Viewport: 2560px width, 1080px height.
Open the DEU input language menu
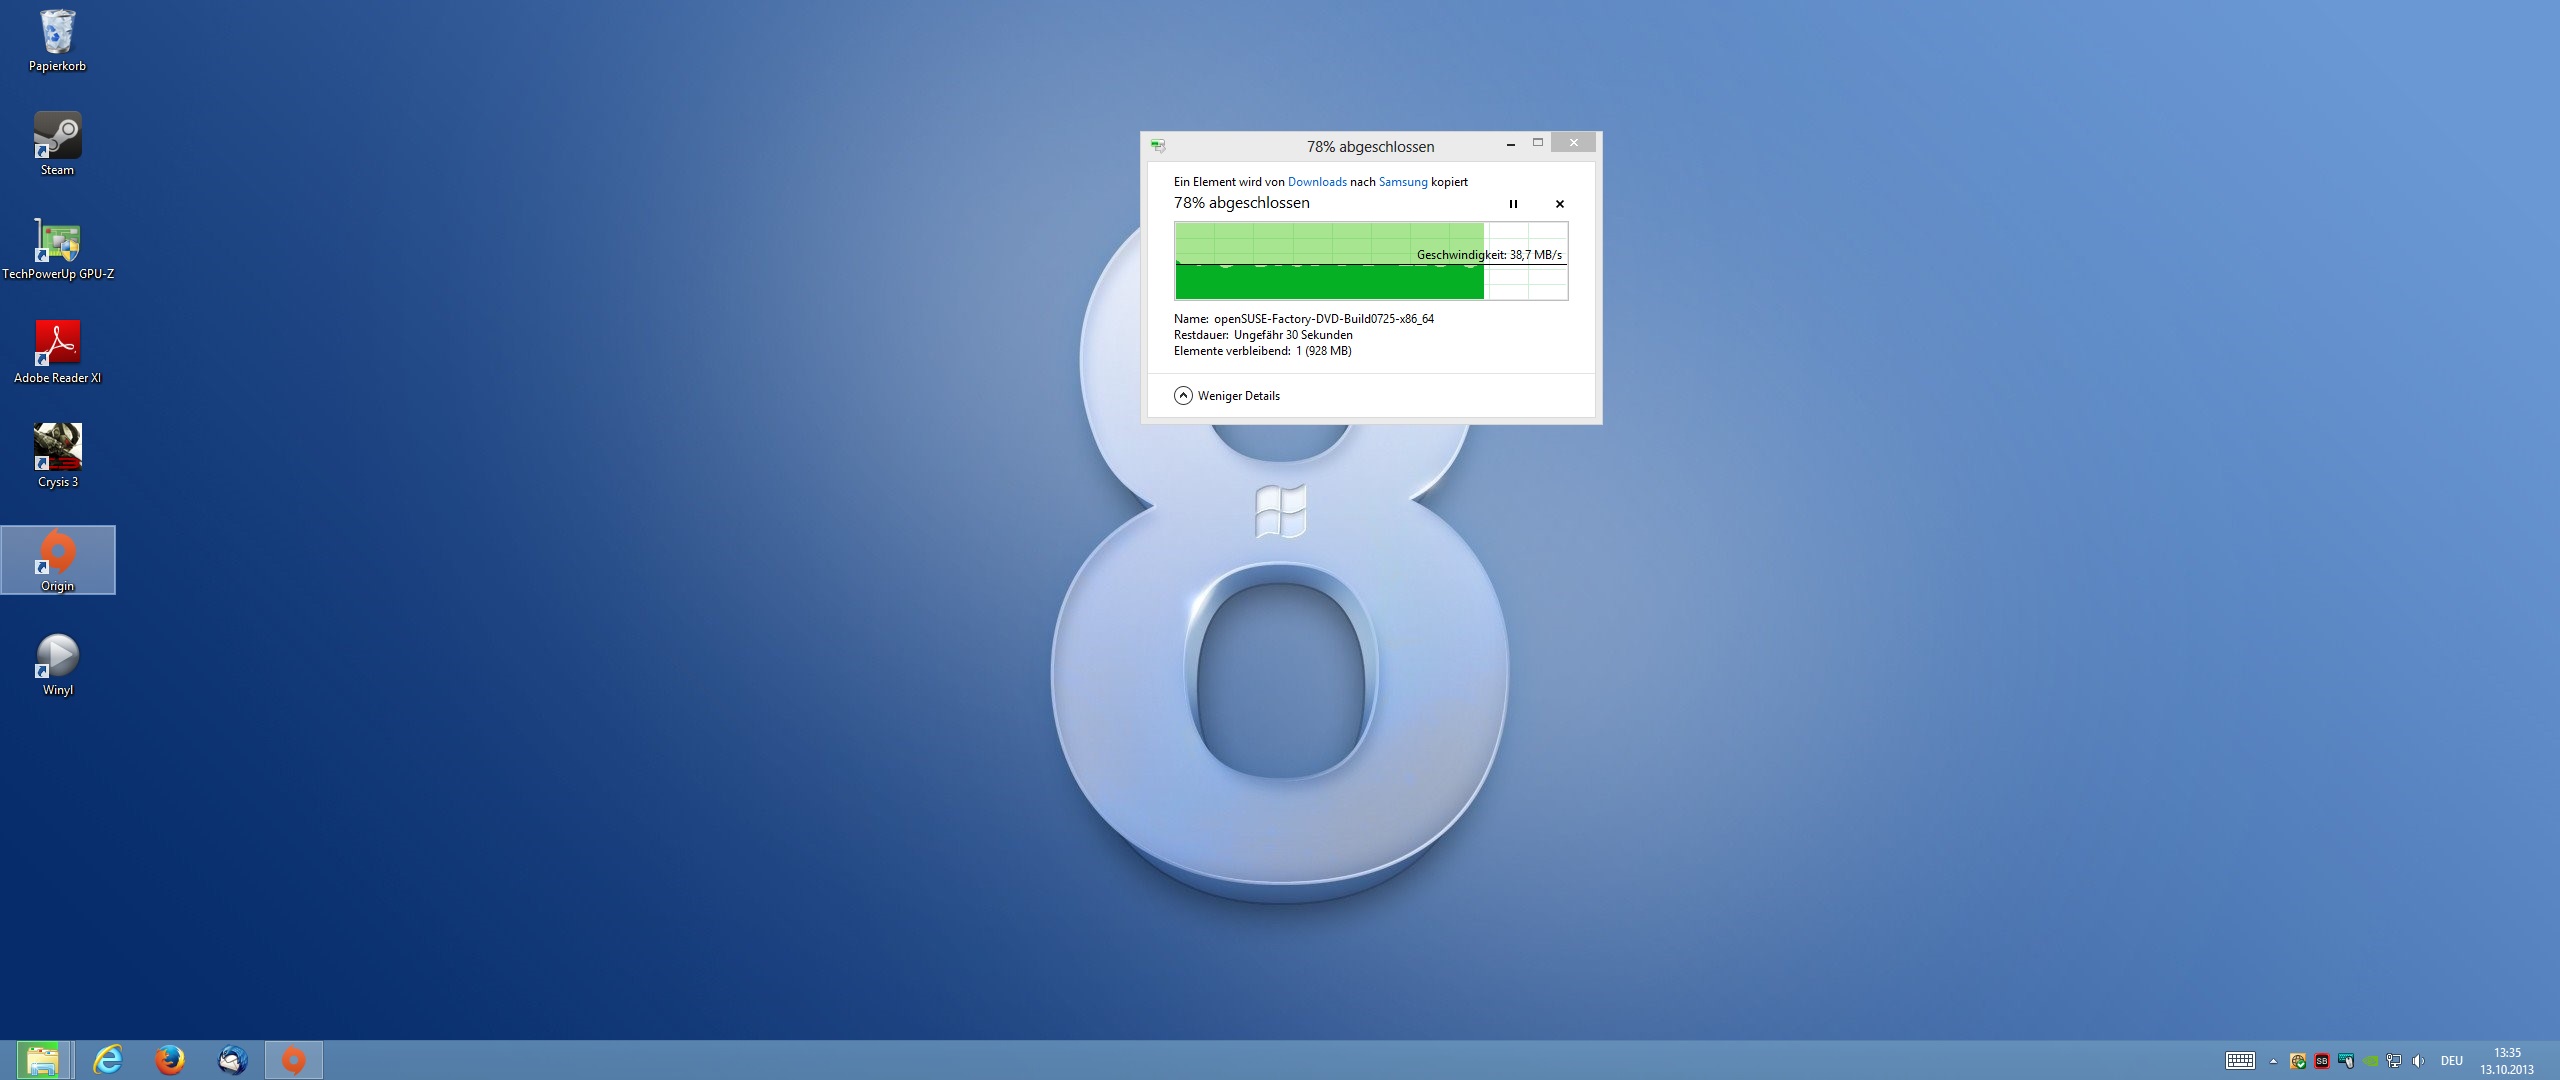2451,1061
